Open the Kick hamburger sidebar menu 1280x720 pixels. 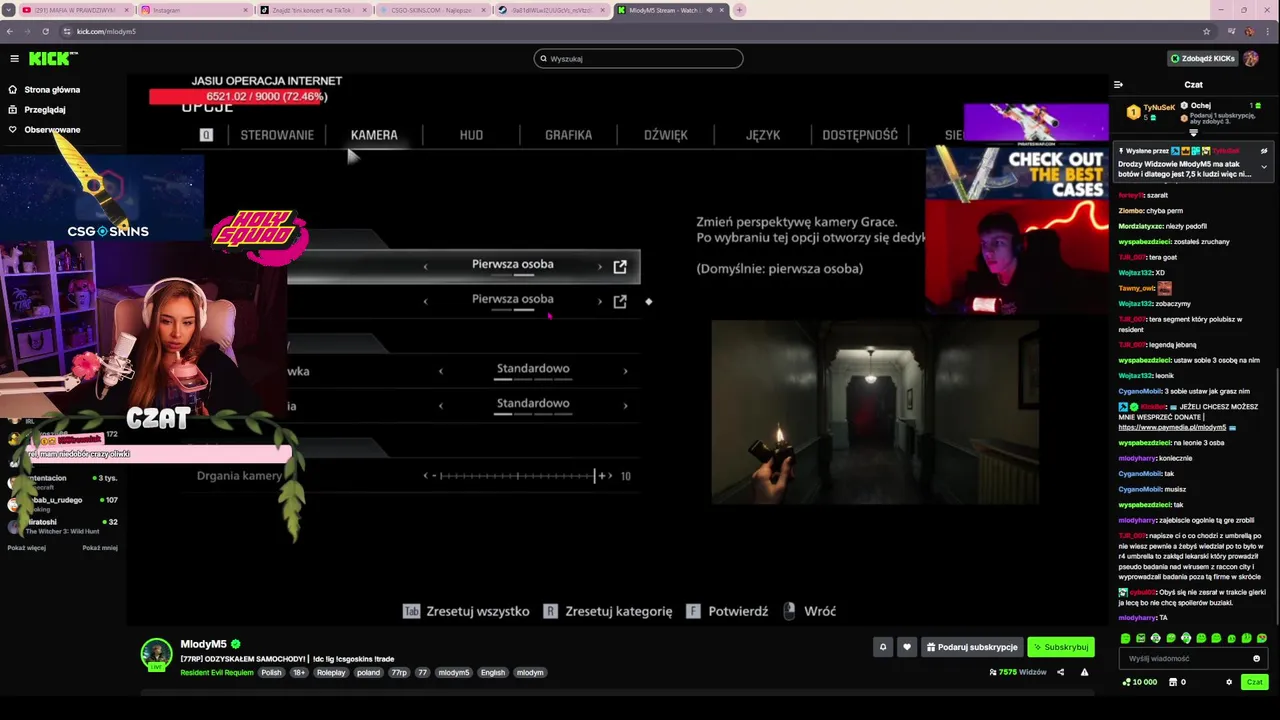click(x=14, y=59)
